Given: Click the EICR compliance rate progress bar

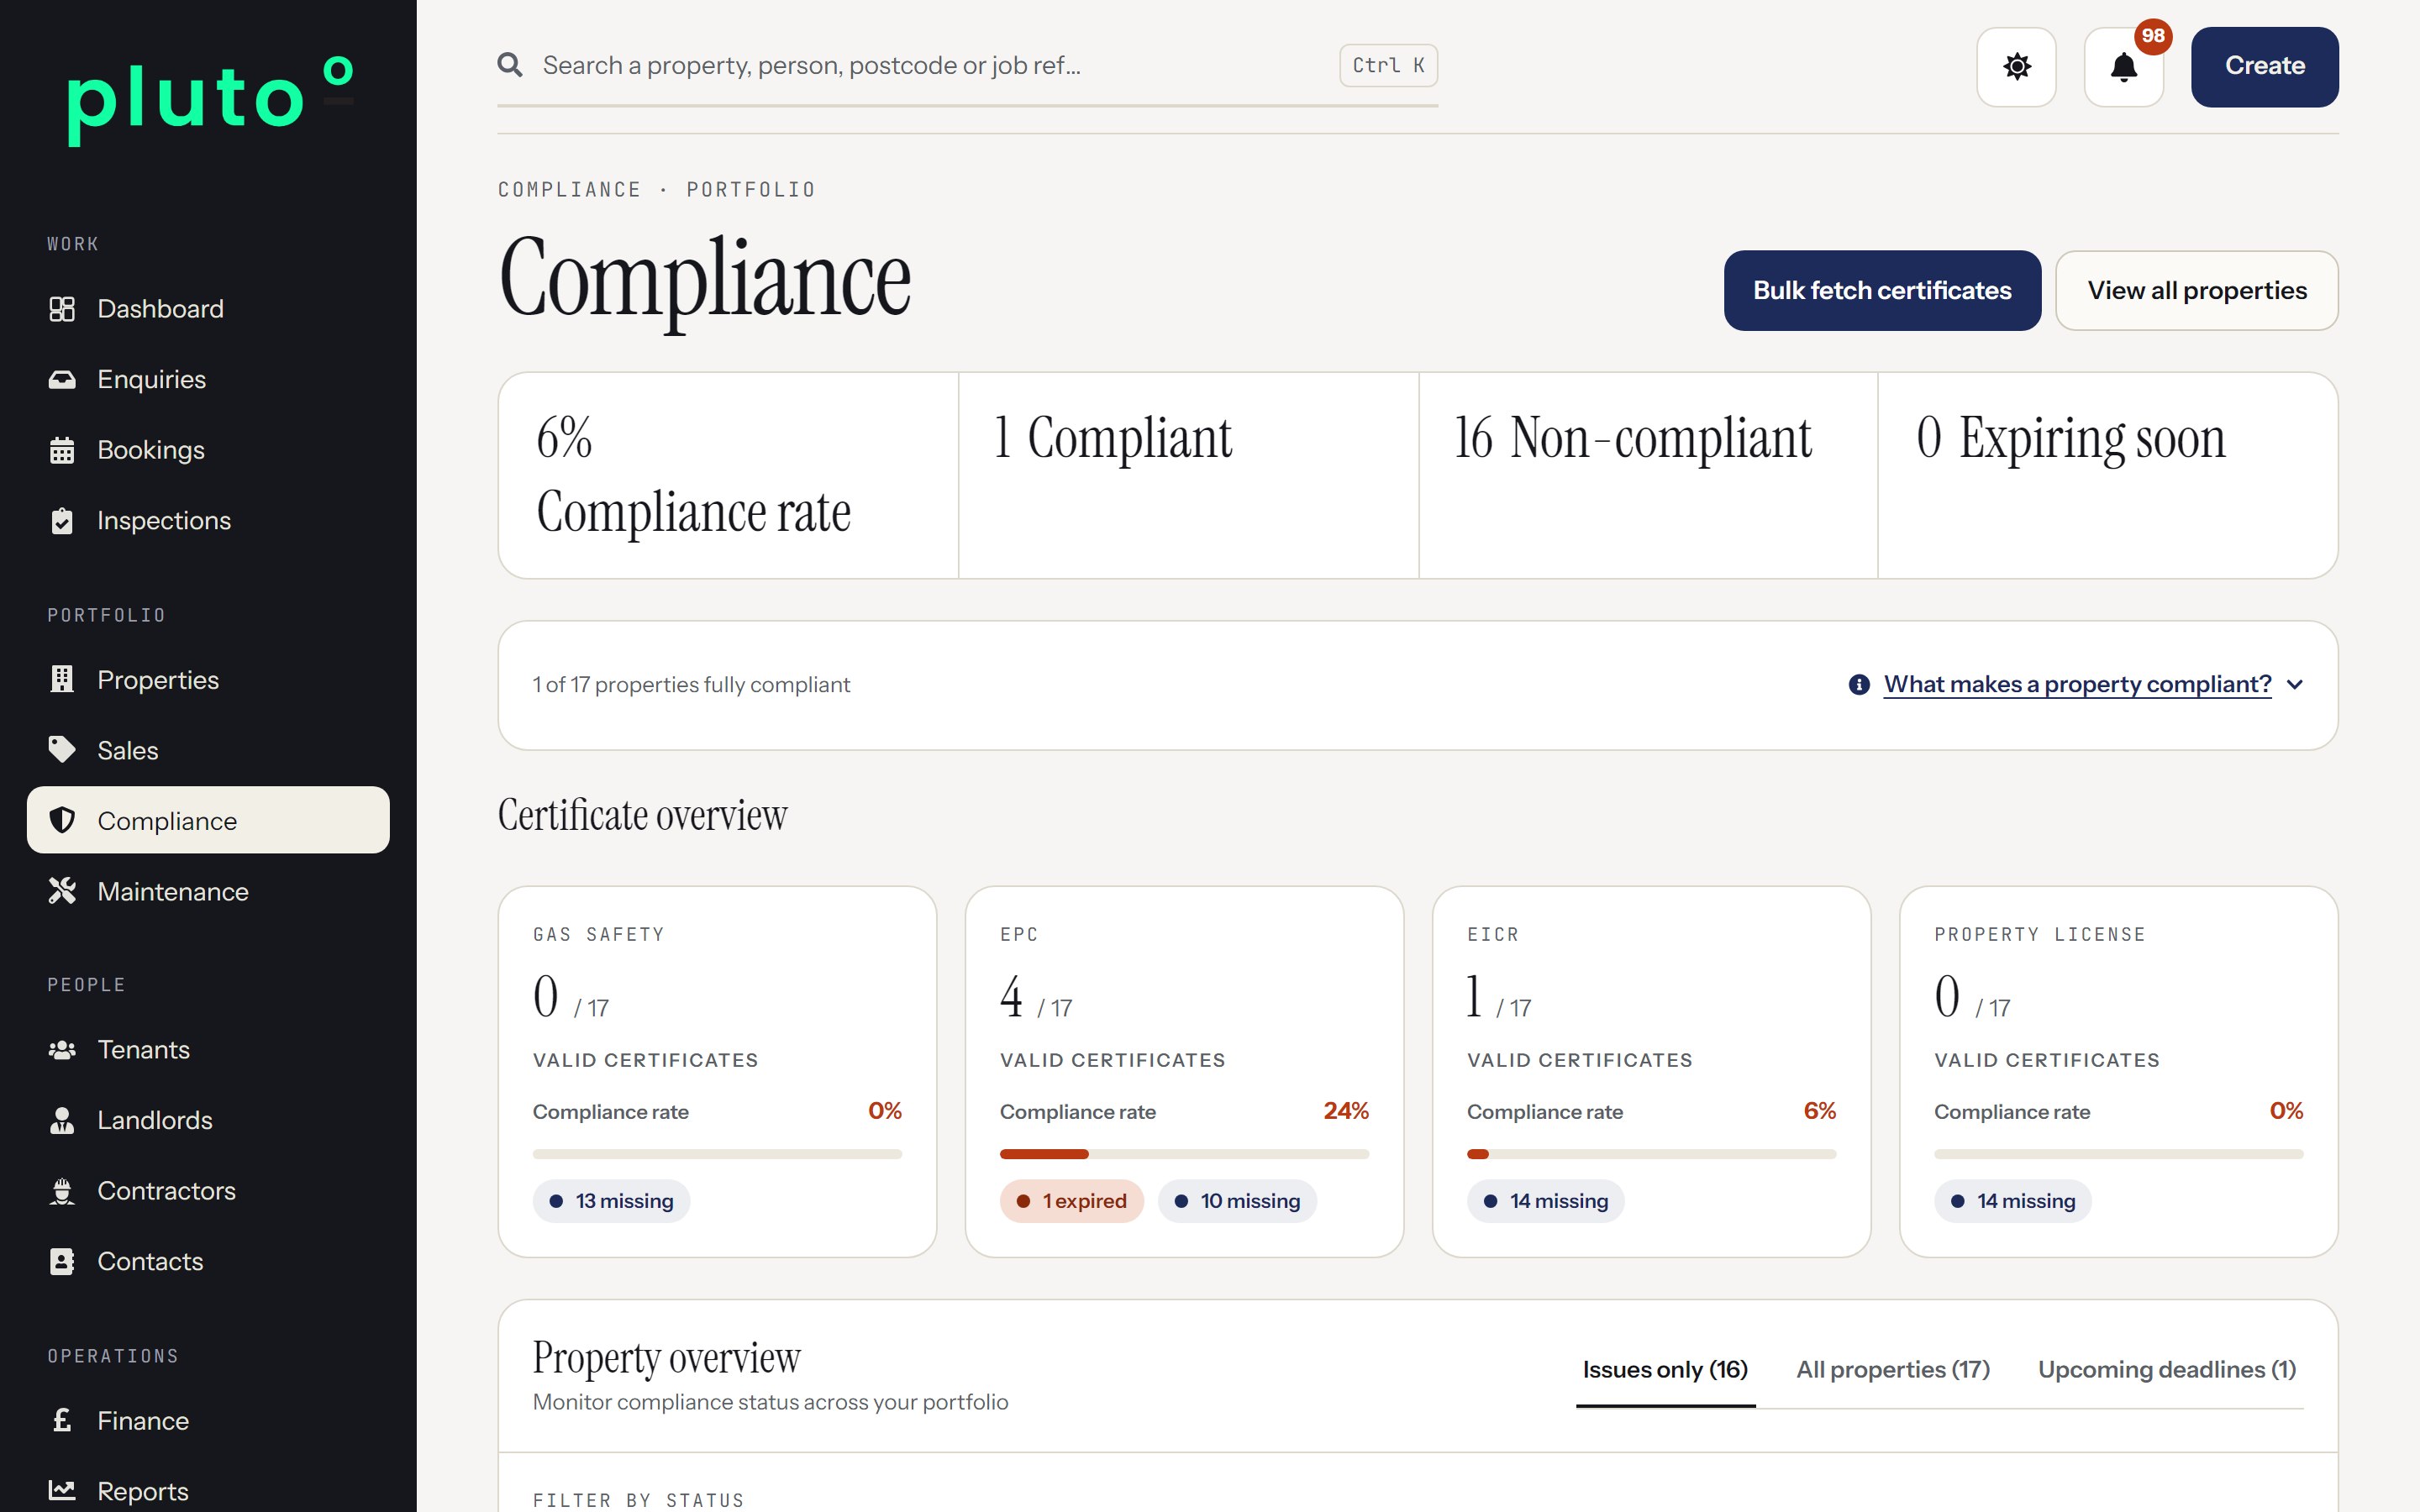Looking at the screenshot, I should pos(1651,1154).
